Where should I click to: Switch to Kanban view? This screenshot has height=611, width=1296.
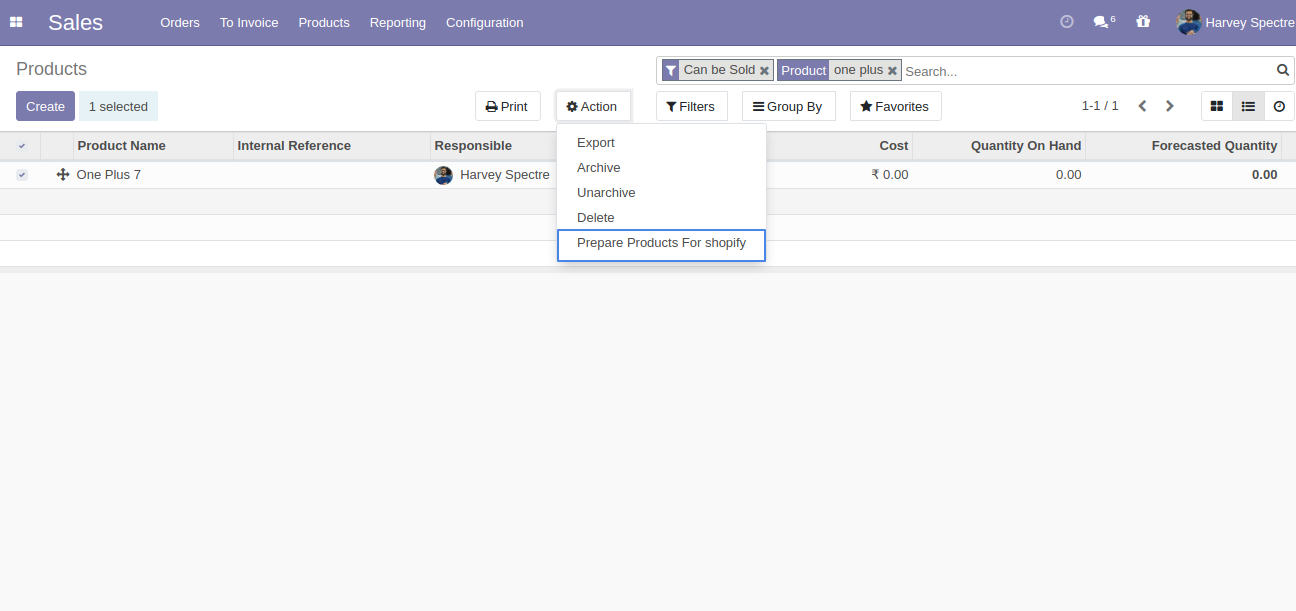tap(1217, 106)
